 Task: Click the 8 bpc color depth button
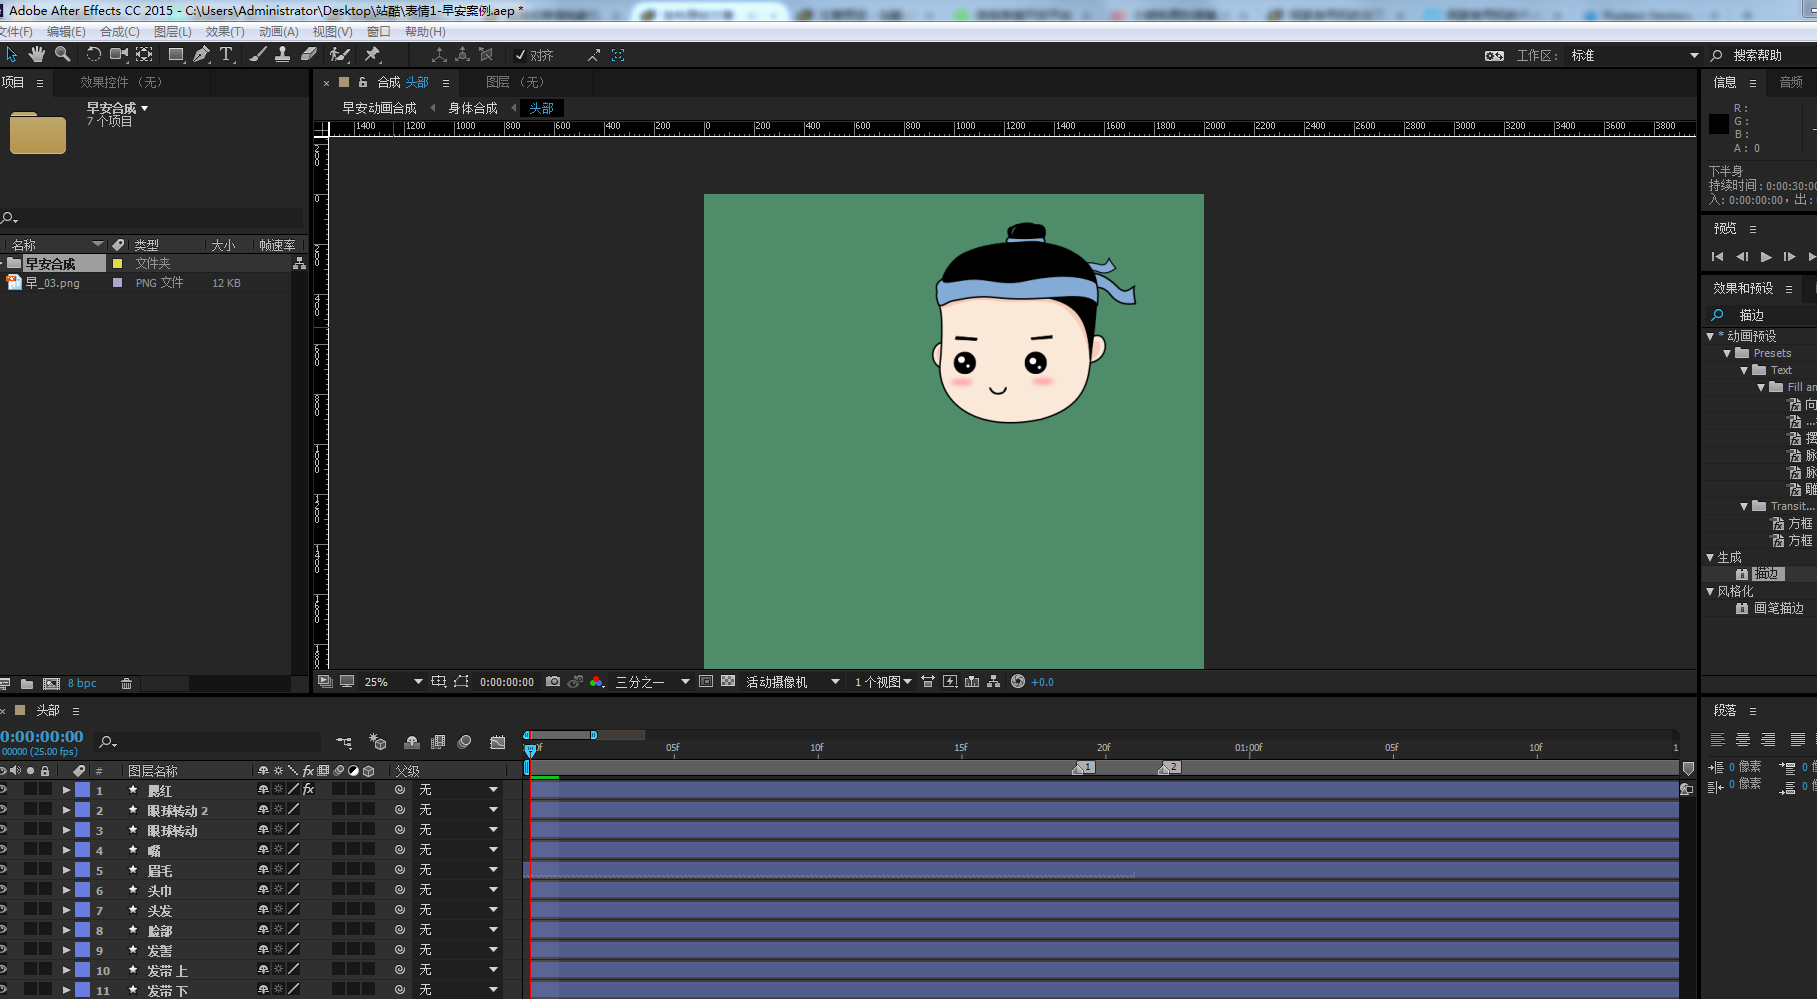[x=82, y=684]
